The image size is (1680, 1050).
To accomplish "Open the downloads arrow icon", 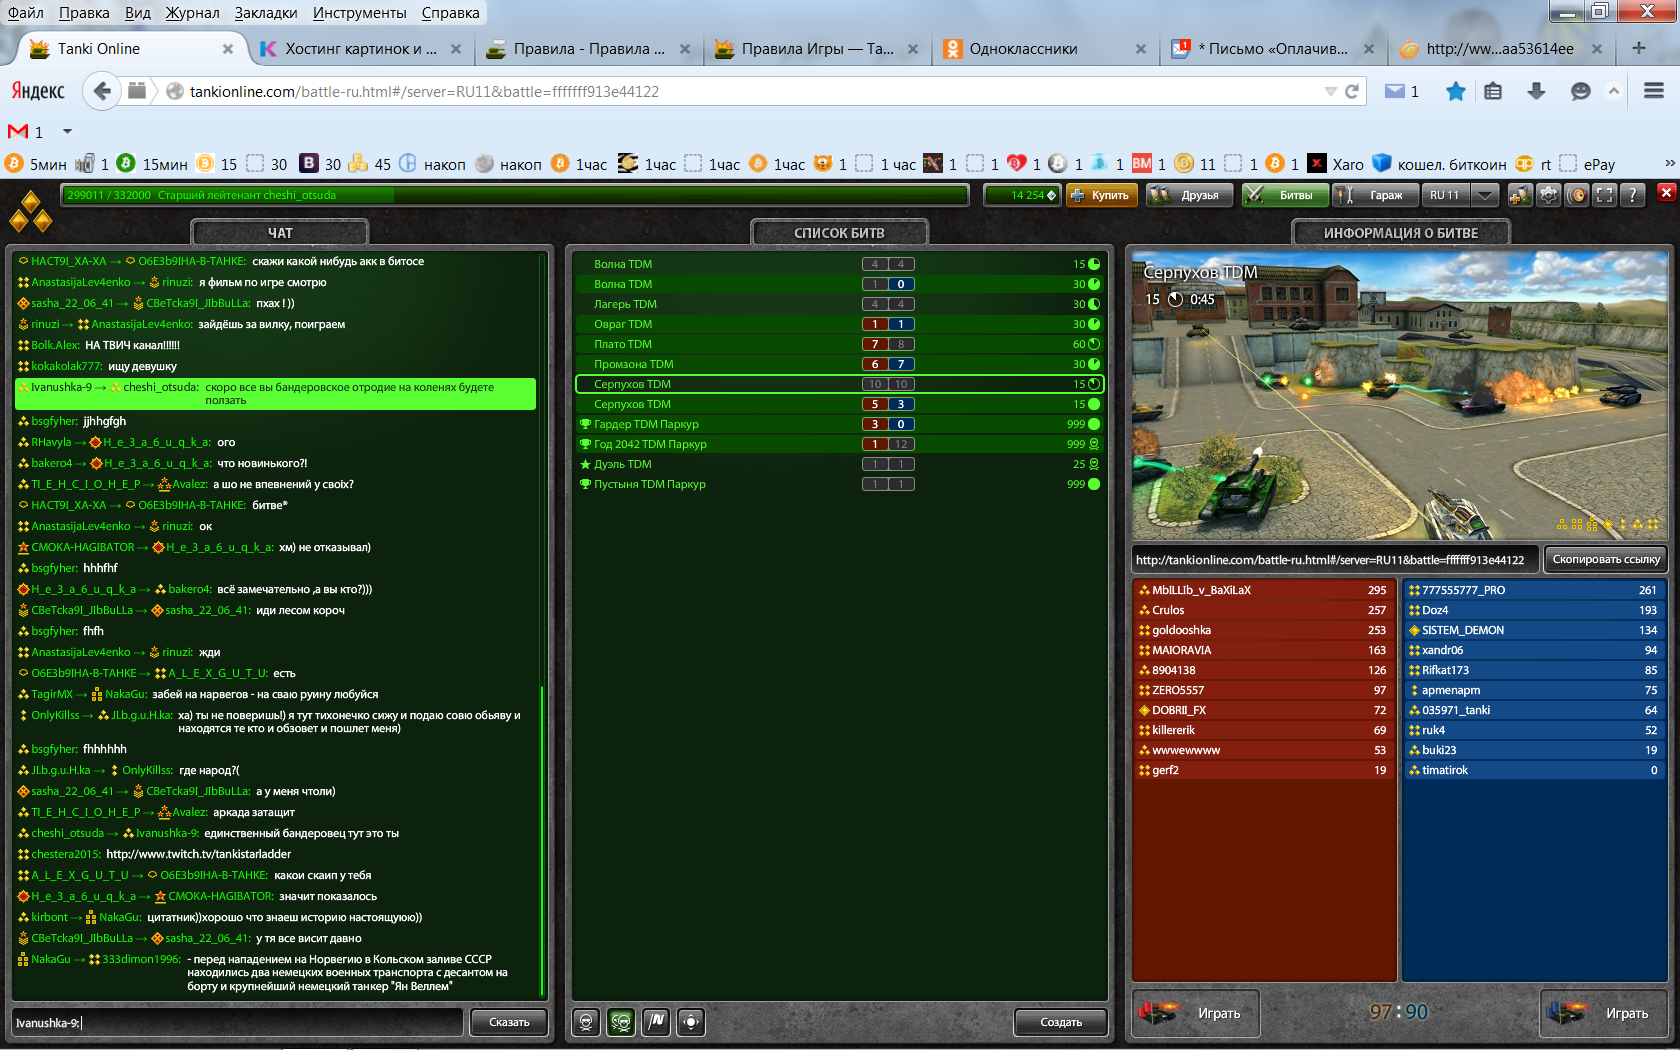I will click(1537, 91).
